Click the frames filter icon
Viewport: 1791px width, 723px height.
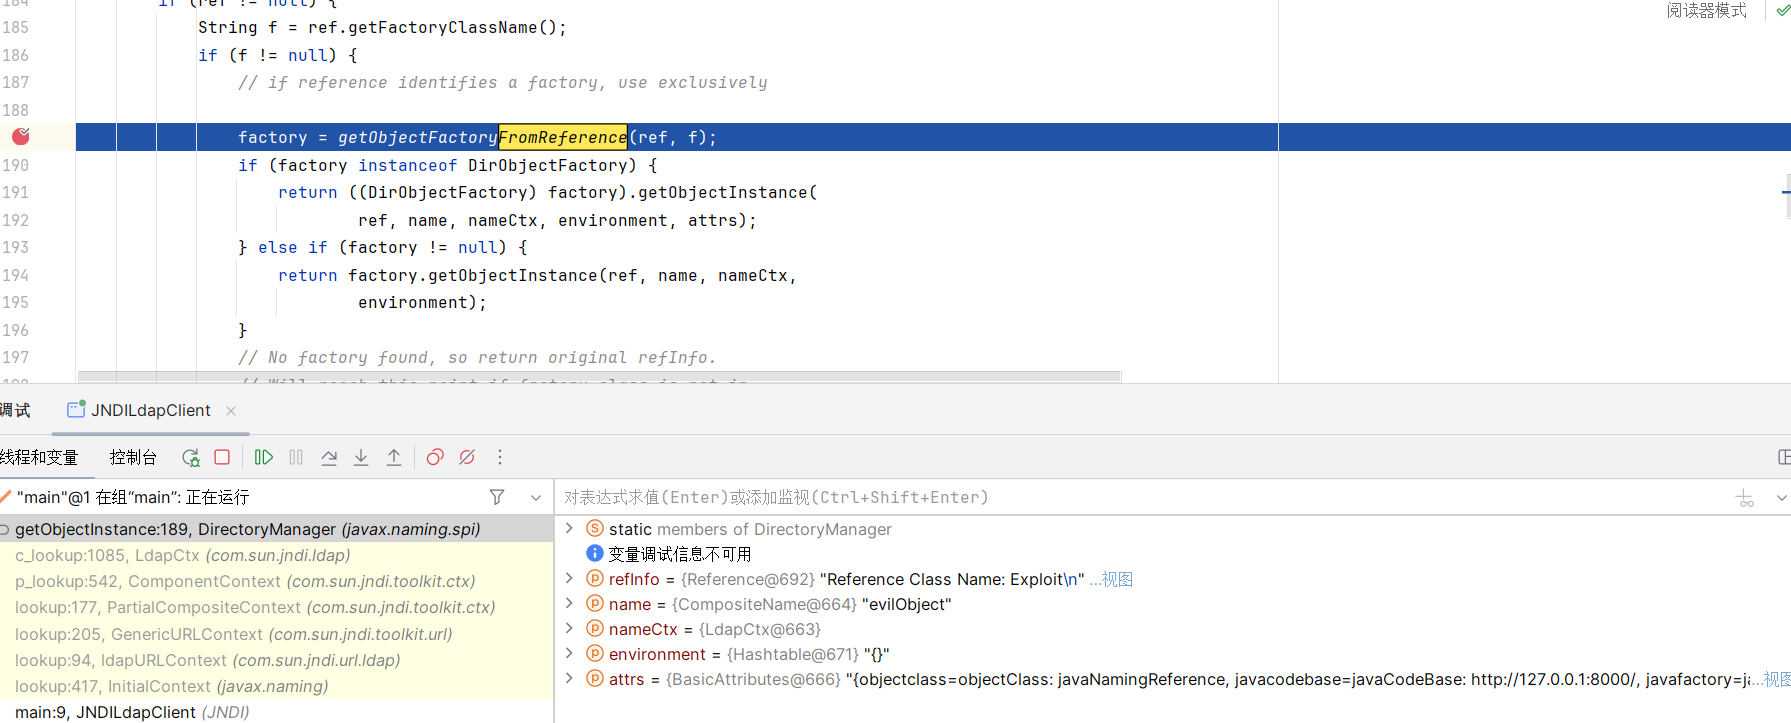(497, 497)
